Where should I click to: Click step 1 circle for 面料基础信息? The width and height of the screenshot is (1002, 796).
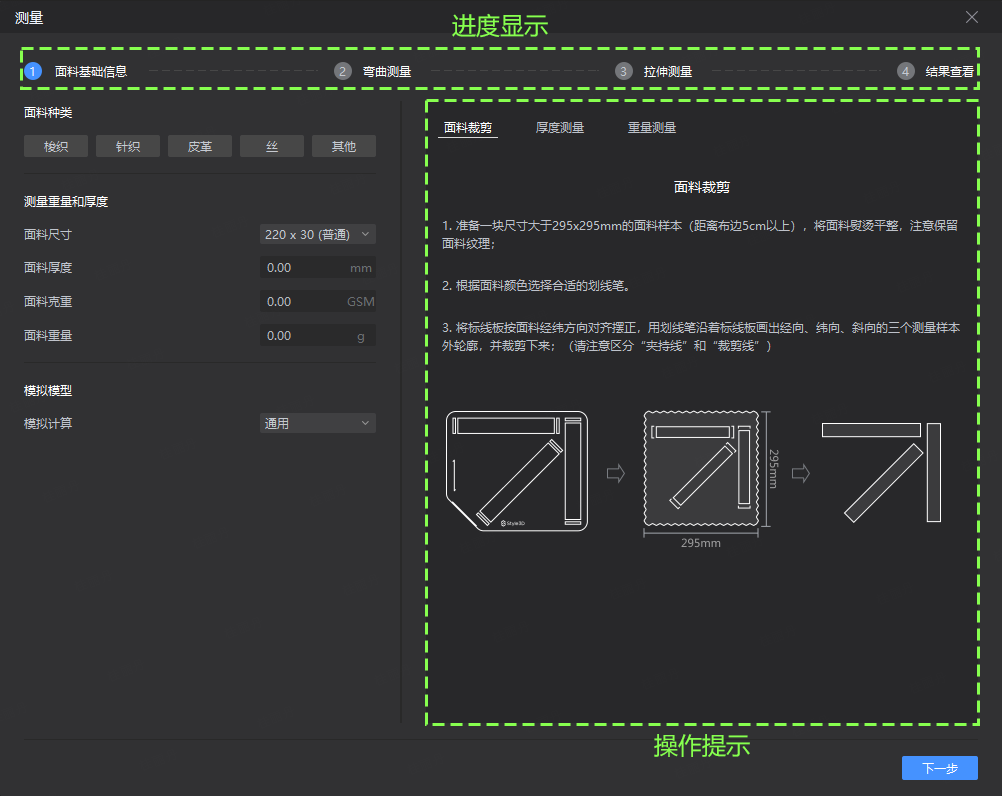pyautogui.click(x=33, y=71)
